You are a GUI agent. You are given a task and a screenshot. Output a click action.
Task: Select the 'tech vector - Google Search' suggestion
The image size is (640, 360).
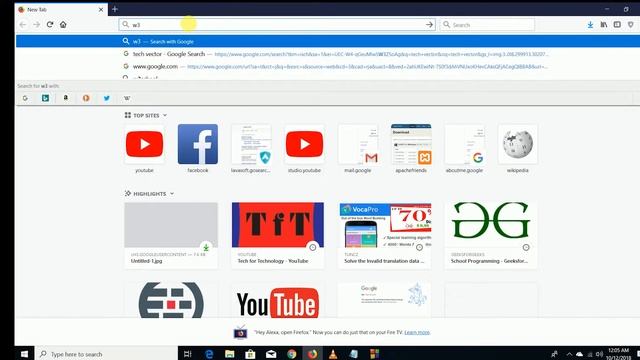click(328, 54)
